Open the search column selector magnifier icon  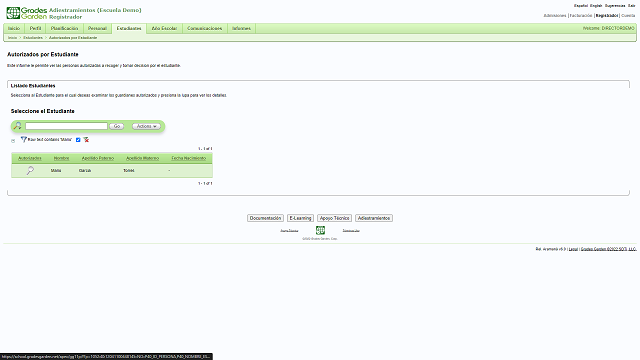click(x=17, y=126)
